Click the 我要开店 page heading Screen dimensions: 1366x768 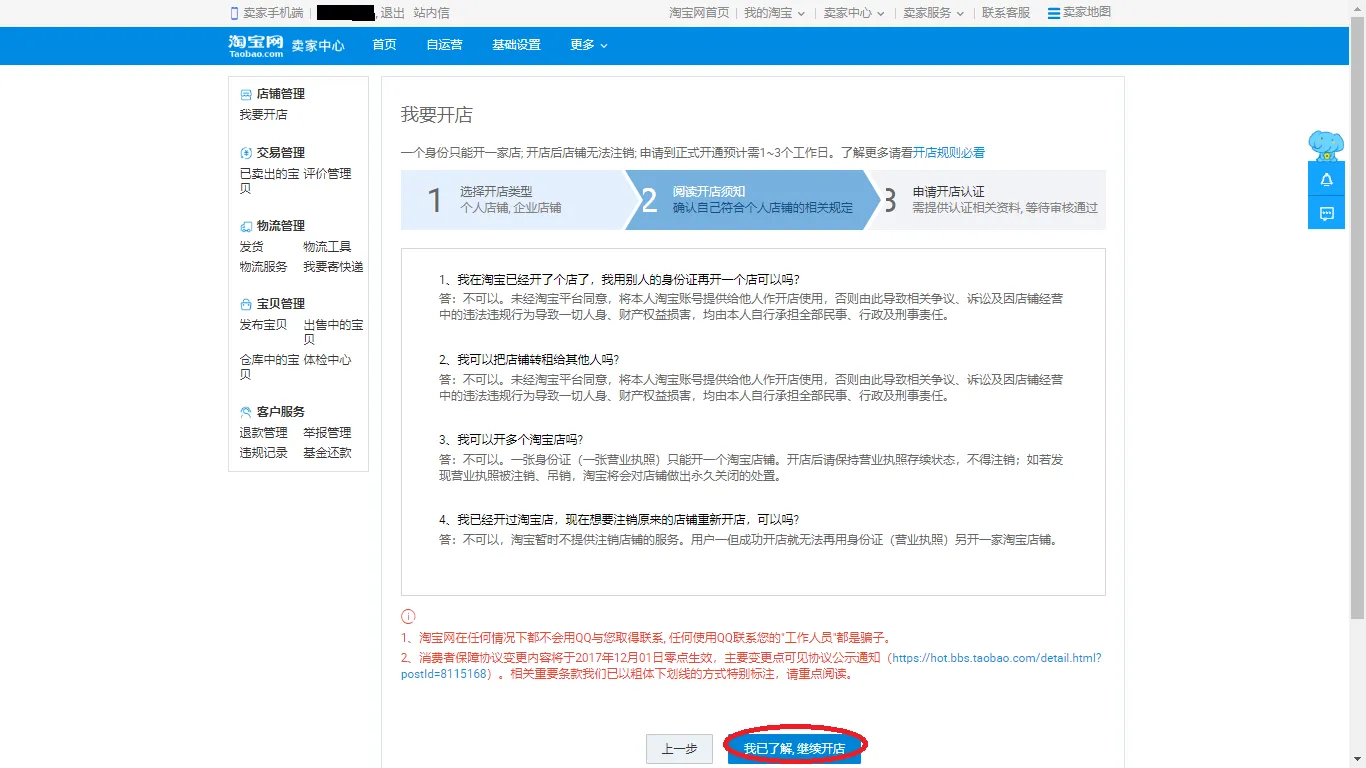coord(437,115)
